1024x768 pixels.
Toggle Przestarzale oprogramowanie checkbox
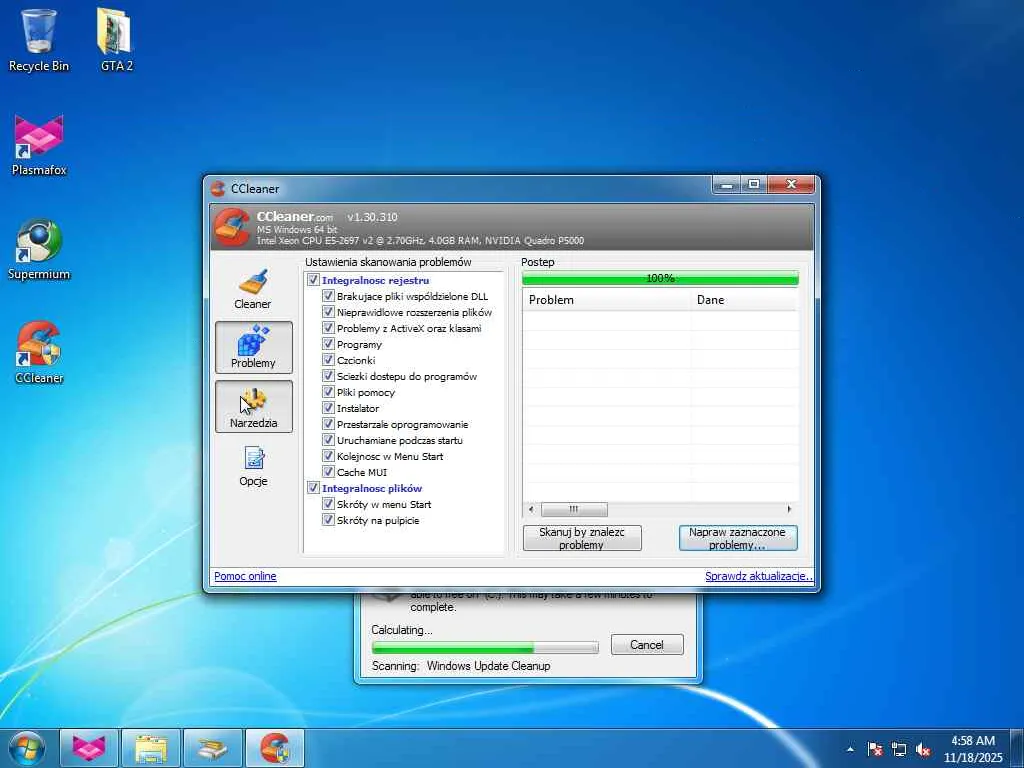pos(328,424)
